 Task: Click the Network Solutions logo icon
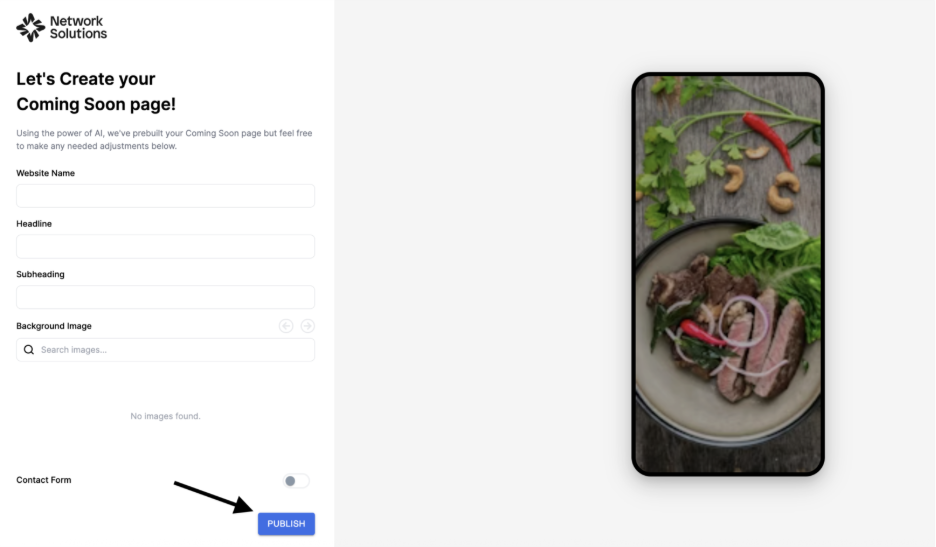coord(30,27)
